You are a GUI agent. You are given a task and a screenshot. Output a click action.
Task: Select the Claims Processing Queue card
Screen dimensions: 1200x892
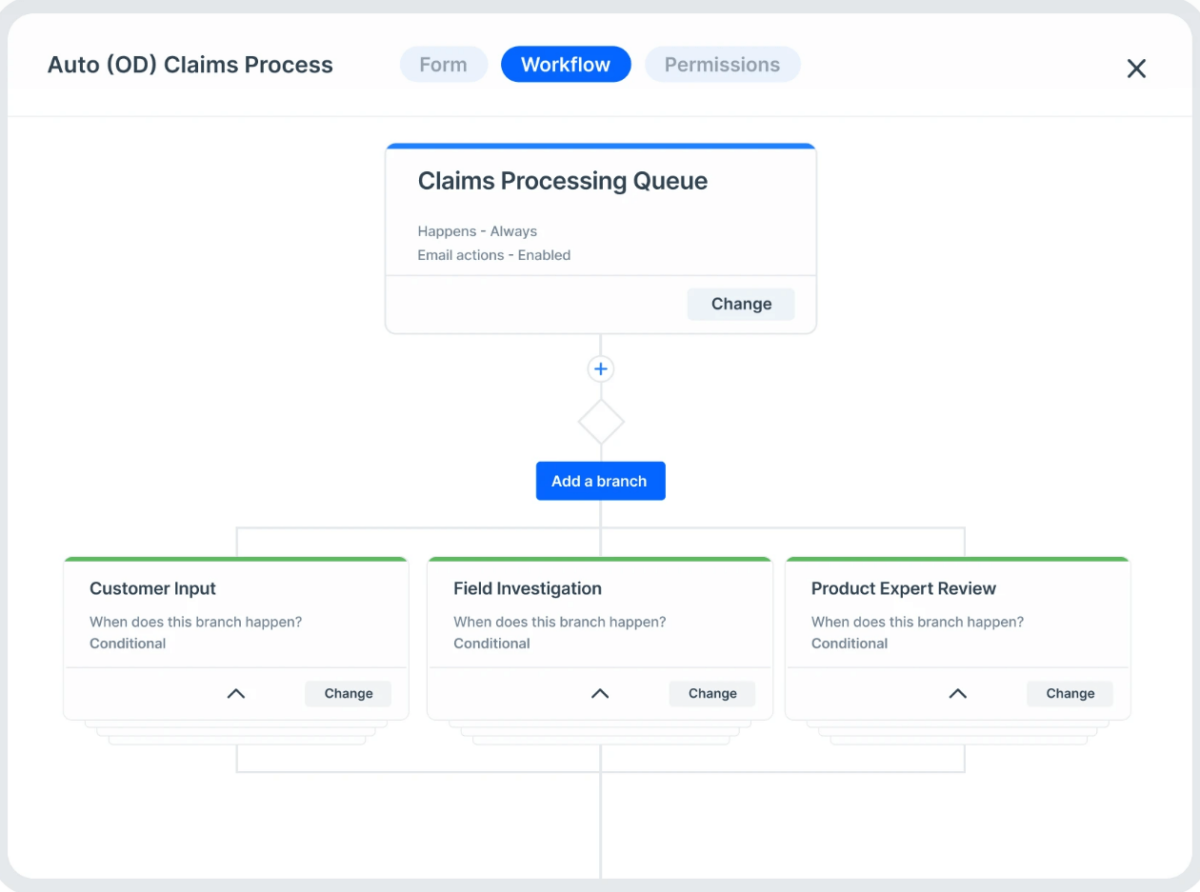pyautogui.click(x=600, y=210)
